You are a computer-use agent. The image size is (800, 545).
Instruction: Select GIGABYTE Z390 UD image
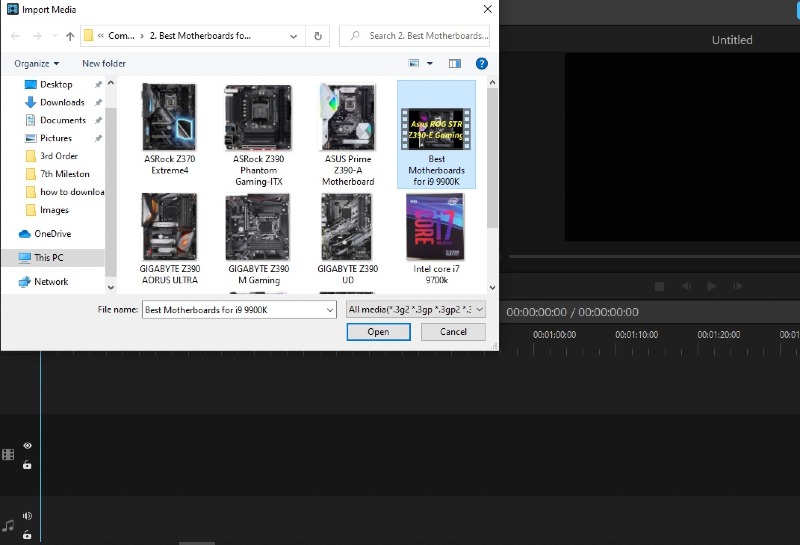tap(347, 239)
